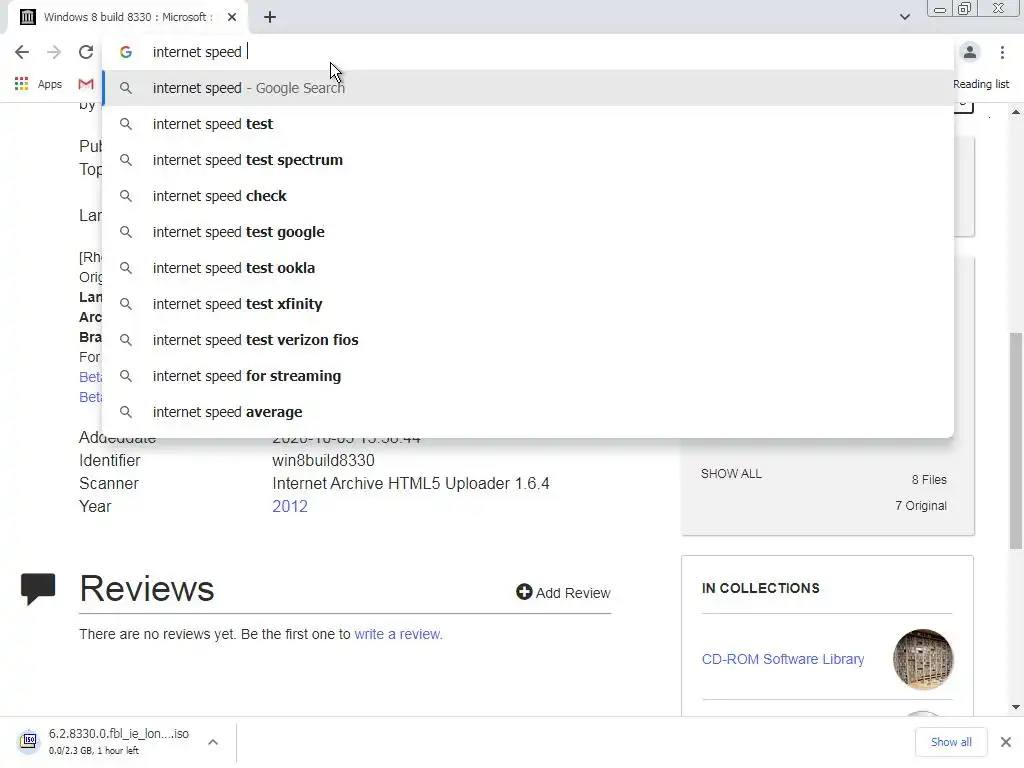This screenshot has height=768, width=1024.
Task: Select 'internet speed test xfinity' suggestion
Action: [528, 304]
